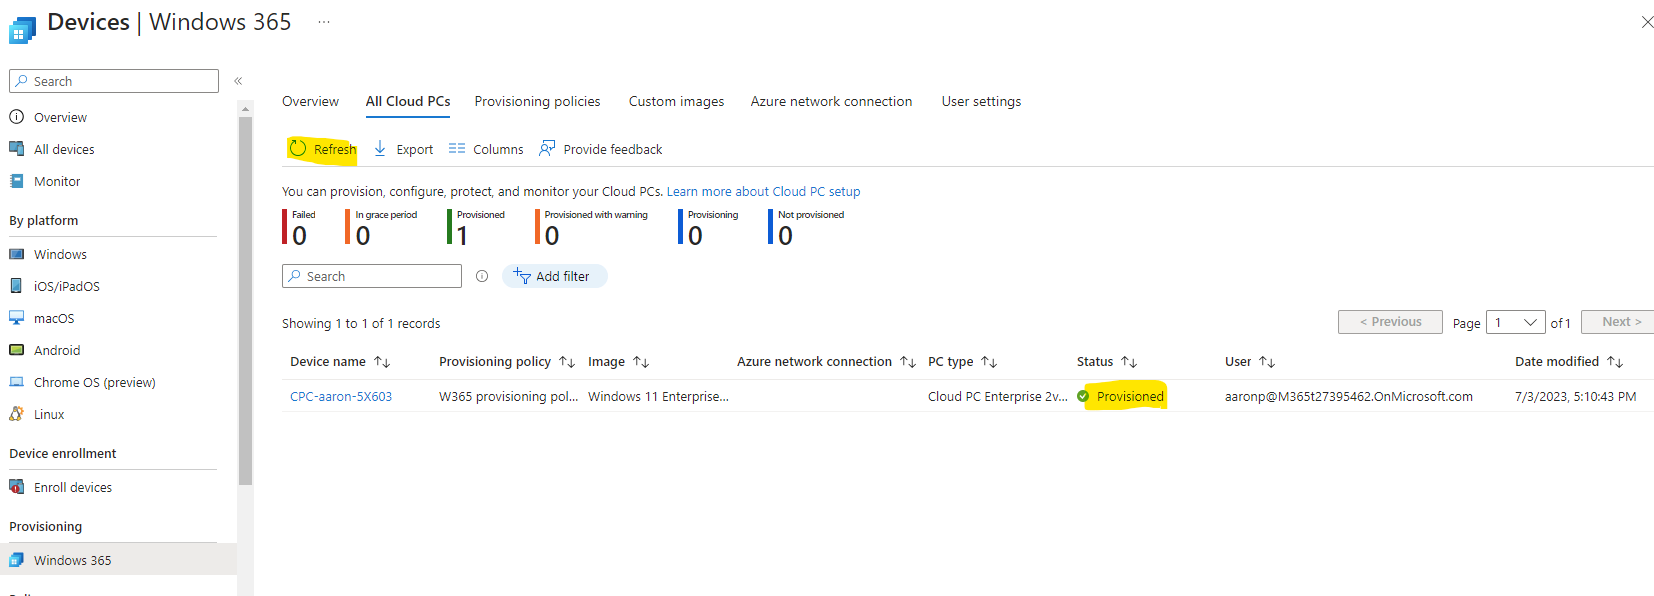Click the macOS platform icon
This screenshot has width=1654, height=596.
[17, 318]
